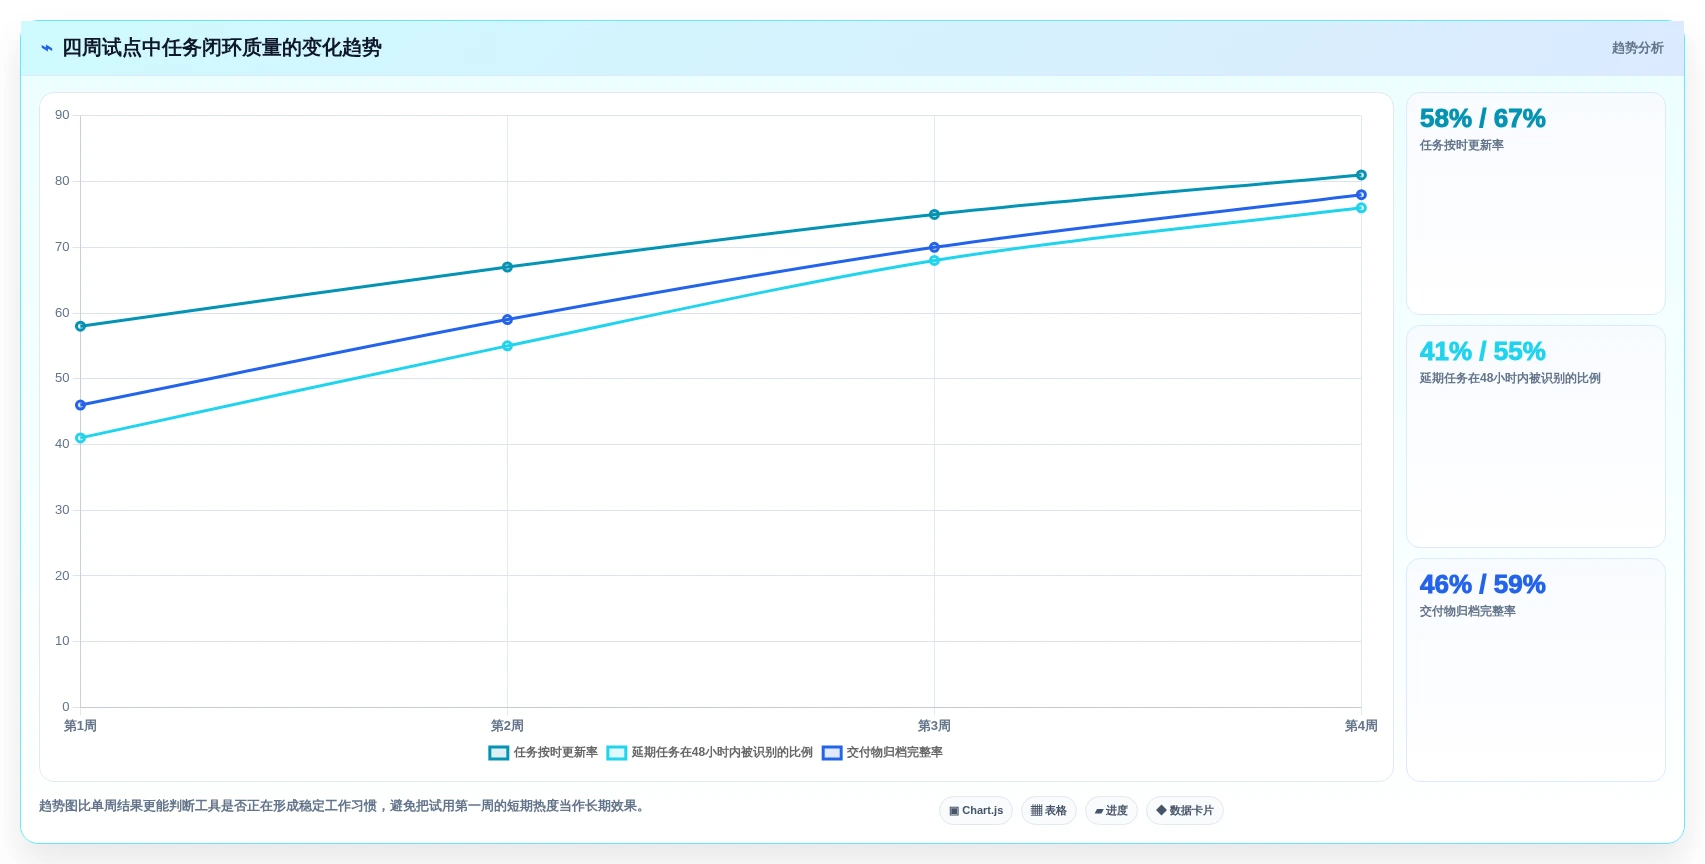Click the 20 label on the y-axis
Image resolution: width=1705 pixels, height=864 pixels.
[62, 576]
